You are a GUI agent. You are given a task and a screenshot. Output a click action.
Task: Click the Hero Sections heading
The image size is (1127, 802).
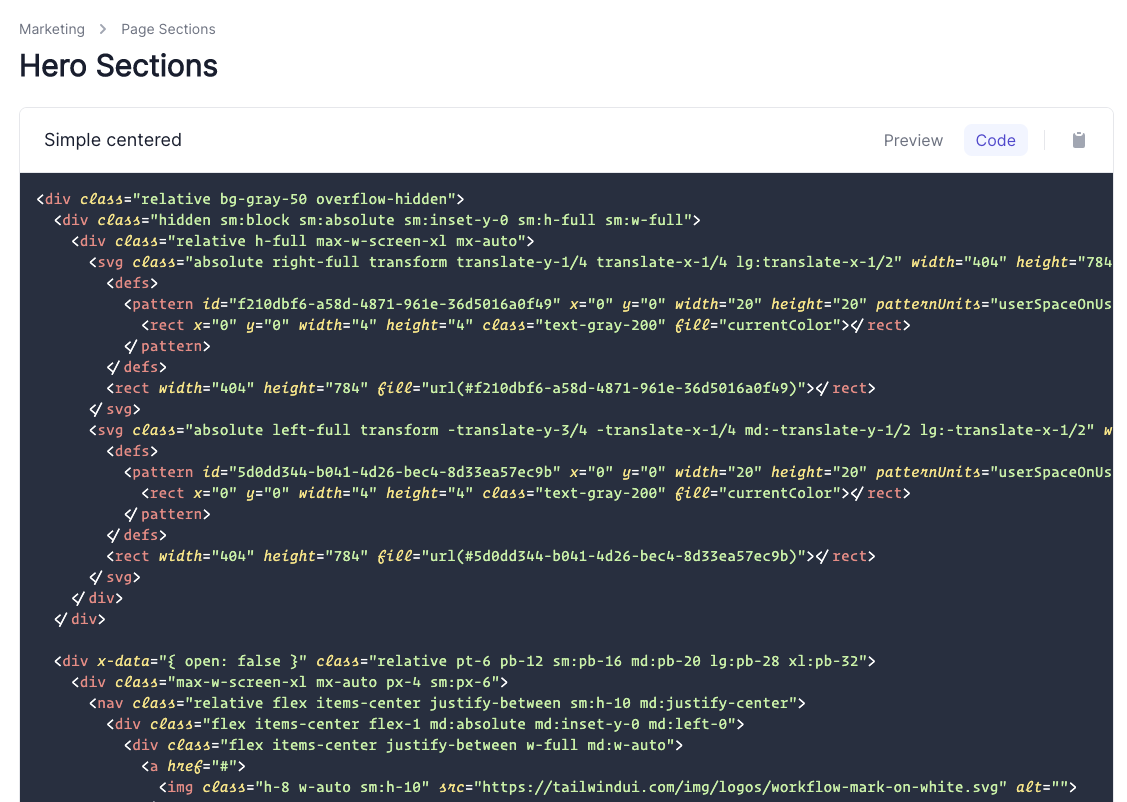(x=119, y=65)
